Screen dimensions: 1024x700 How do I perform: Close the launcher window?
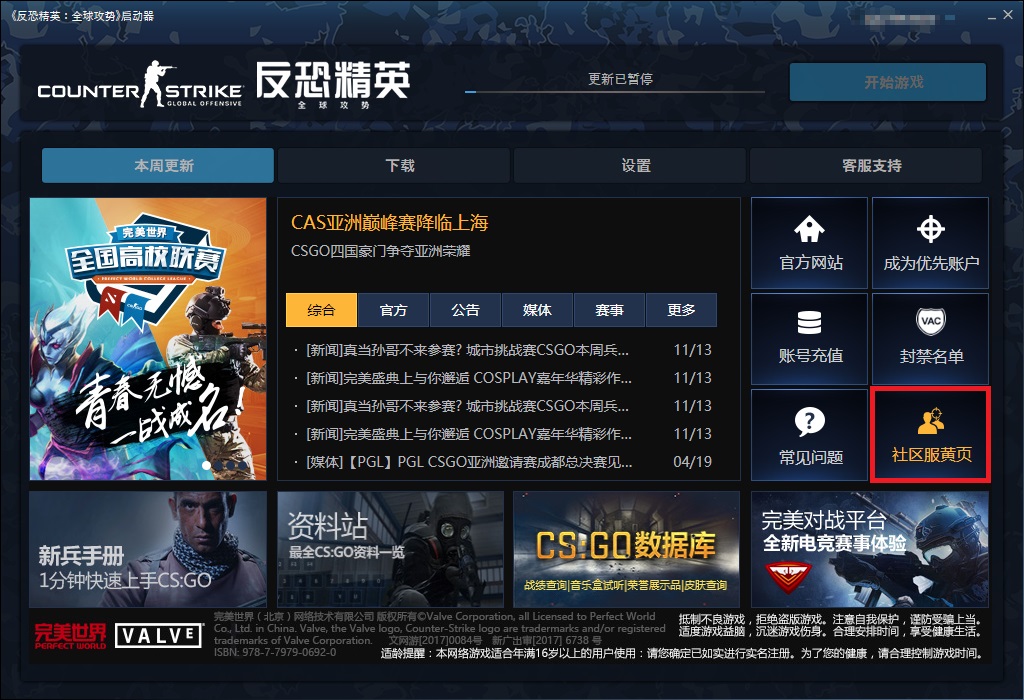(1009, 15)
